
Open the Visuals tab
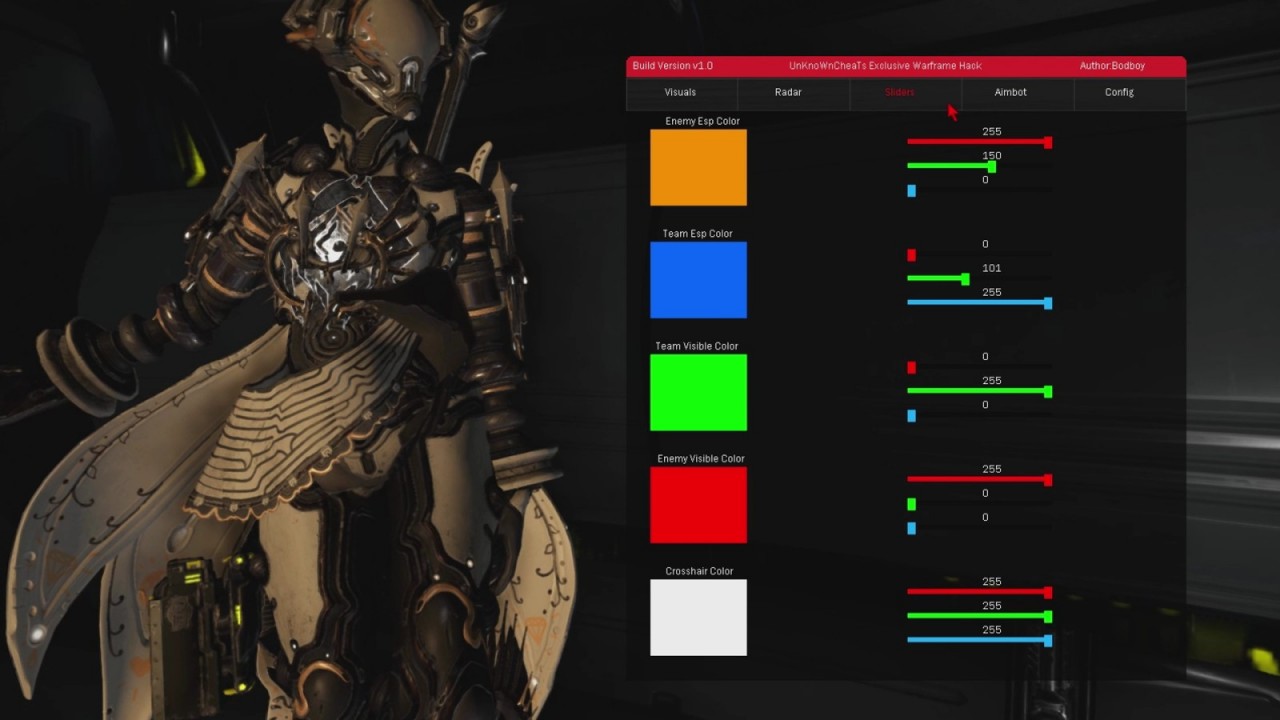coord(681,92)
